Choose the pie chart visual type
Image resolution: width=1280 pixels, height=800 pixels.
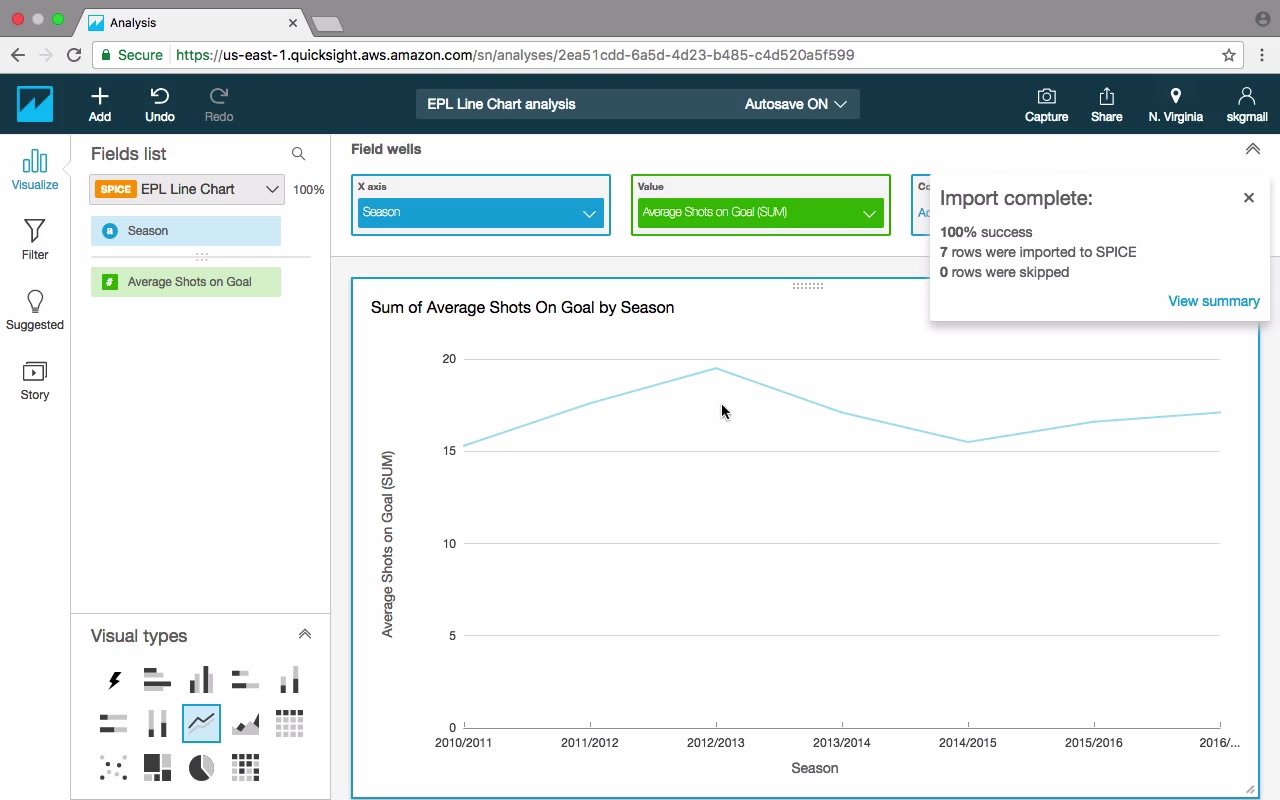[201, 767]
